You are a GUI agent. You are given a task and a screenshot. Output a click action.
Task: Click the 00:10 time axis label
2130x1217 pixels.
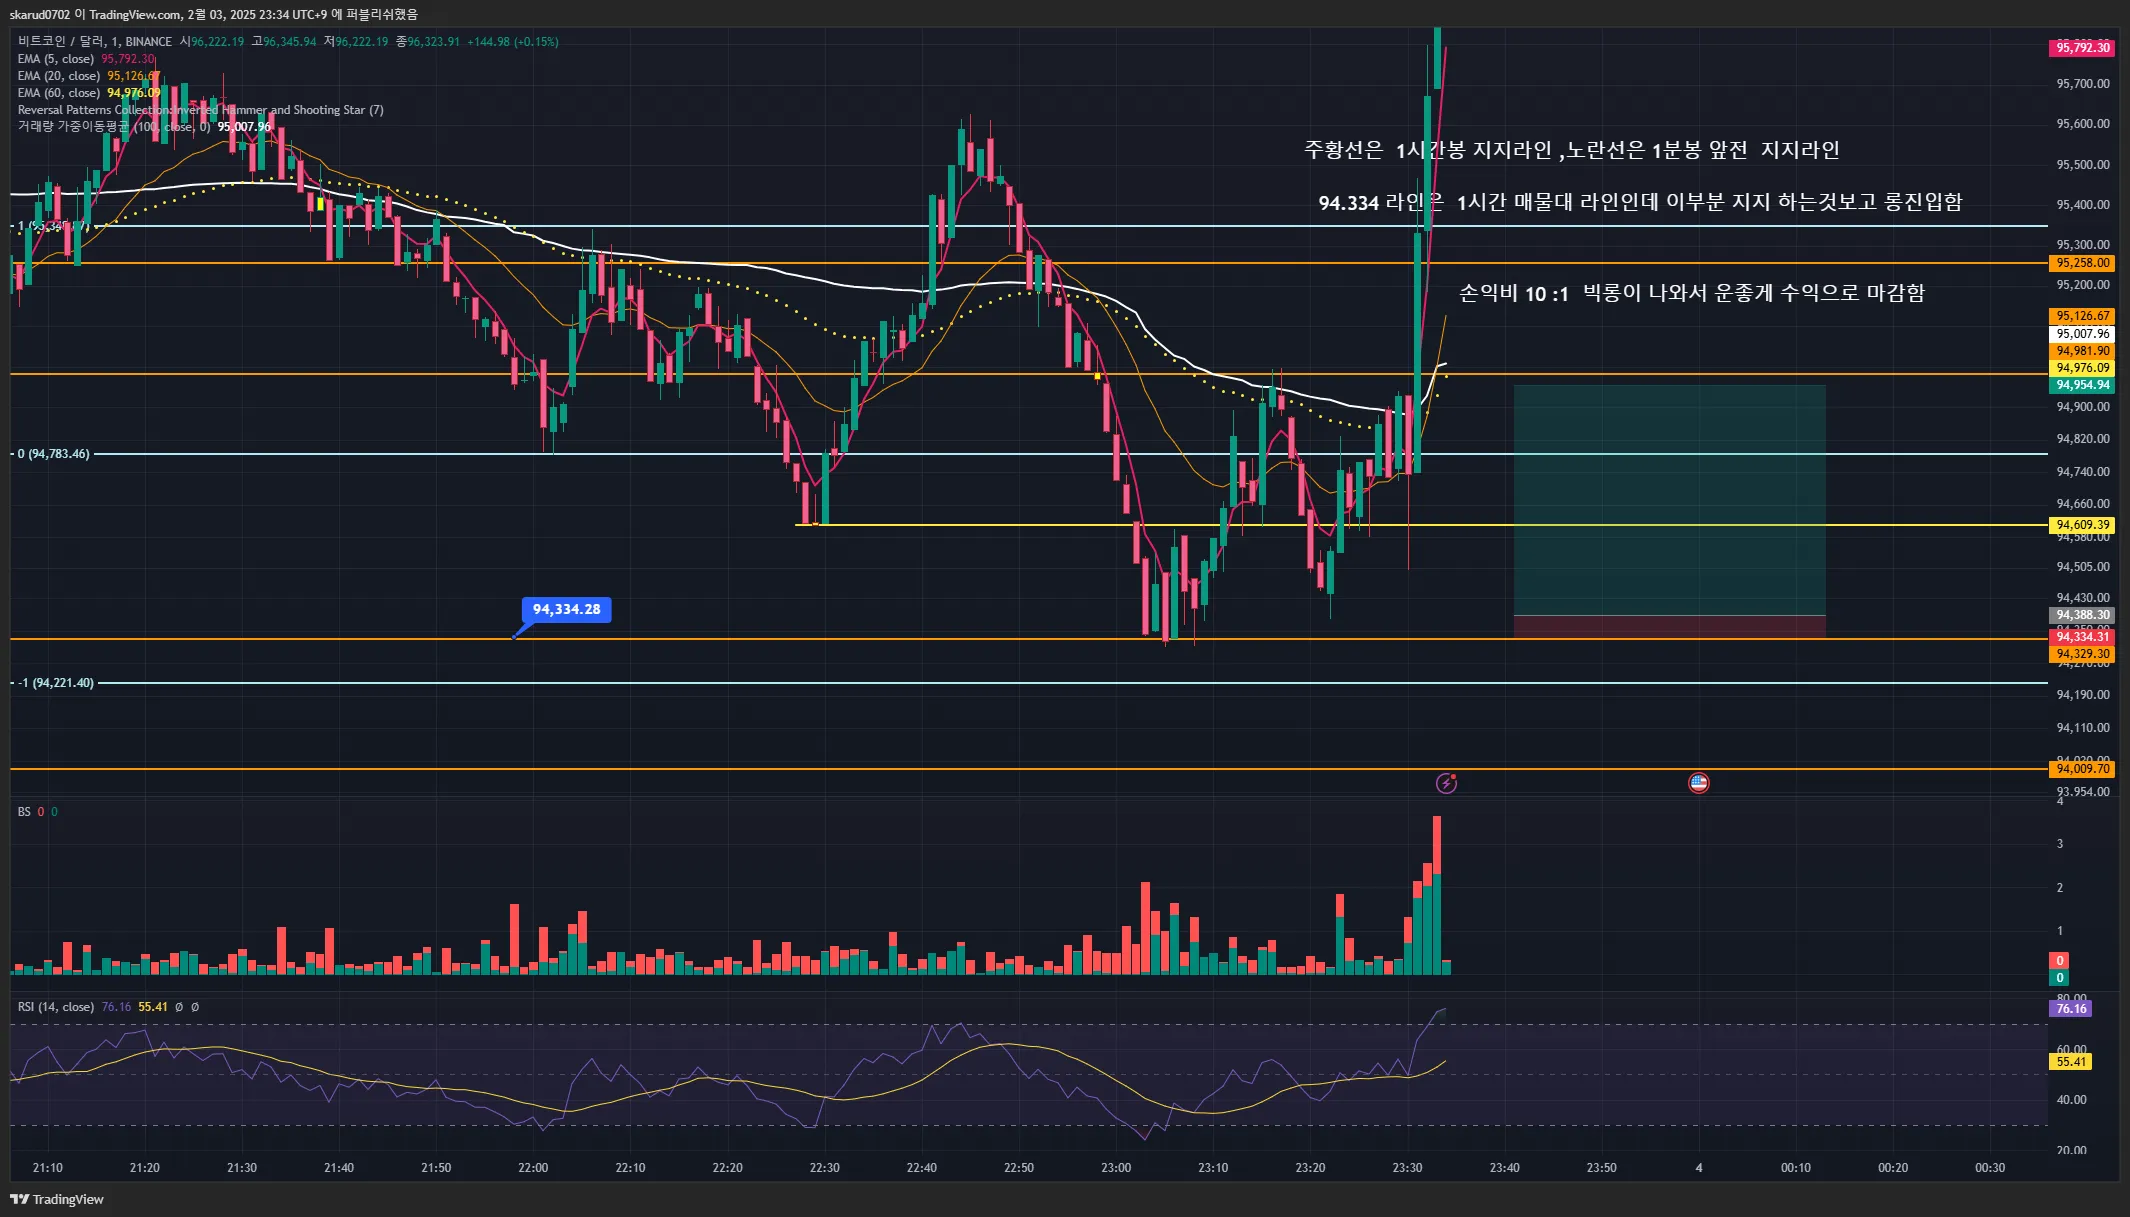click(1795, 1168)
